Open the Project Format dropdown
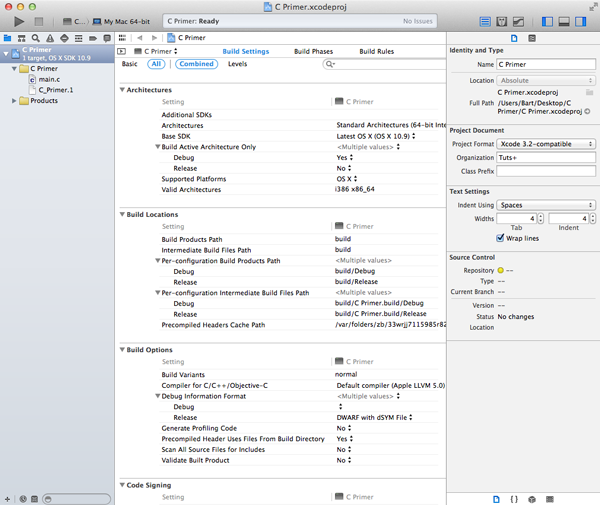 point(546,144)
